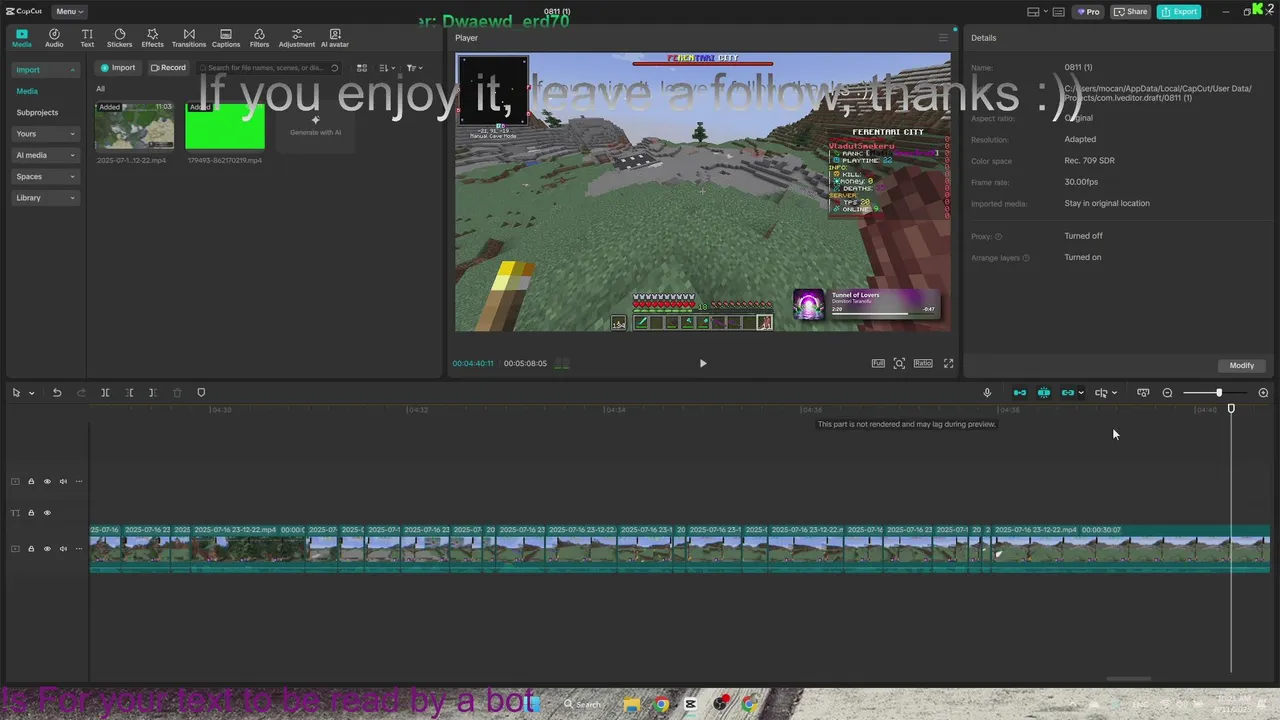Open the Effects panel
This screenshot has height=720, width=1280.
tap(152, 38)
